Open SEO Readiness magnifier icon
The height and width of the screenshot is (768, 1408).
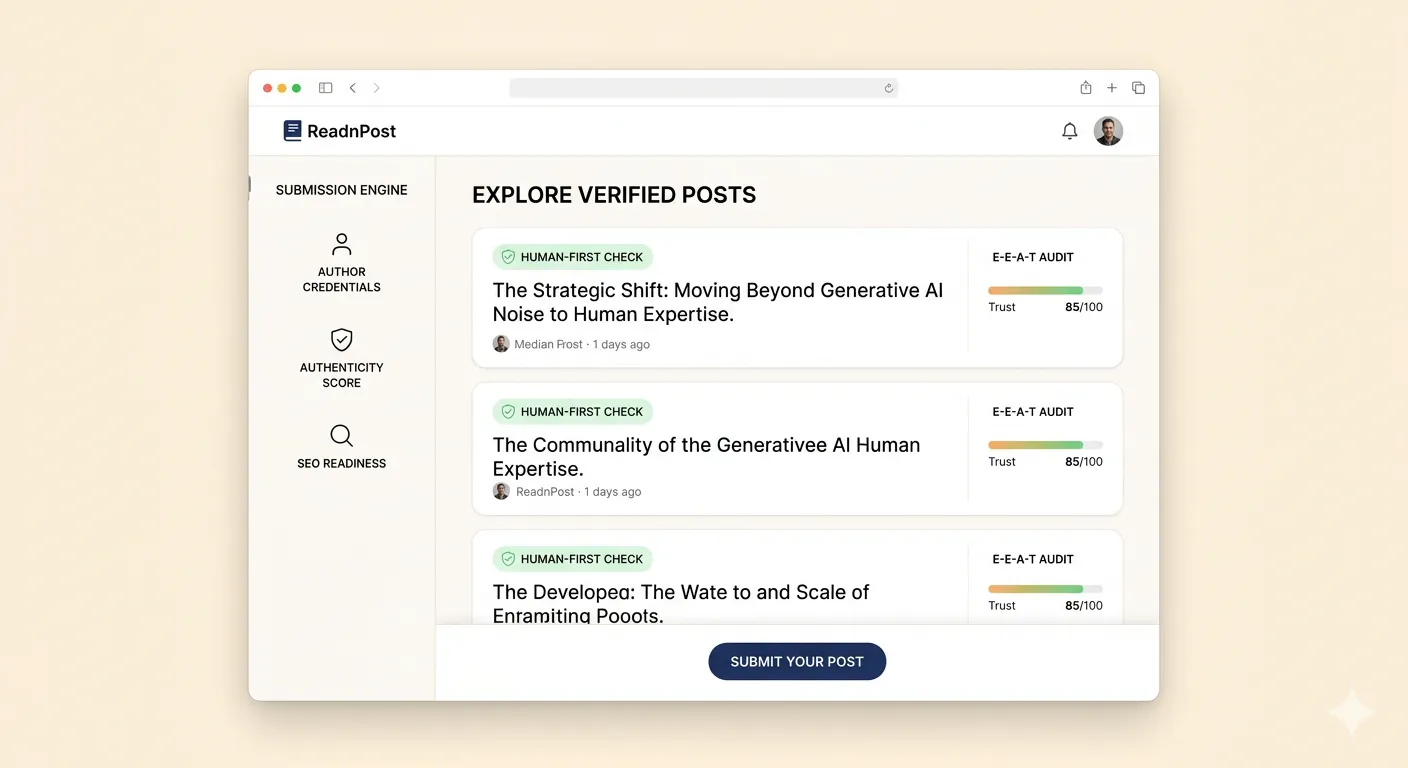click(342, 436)
